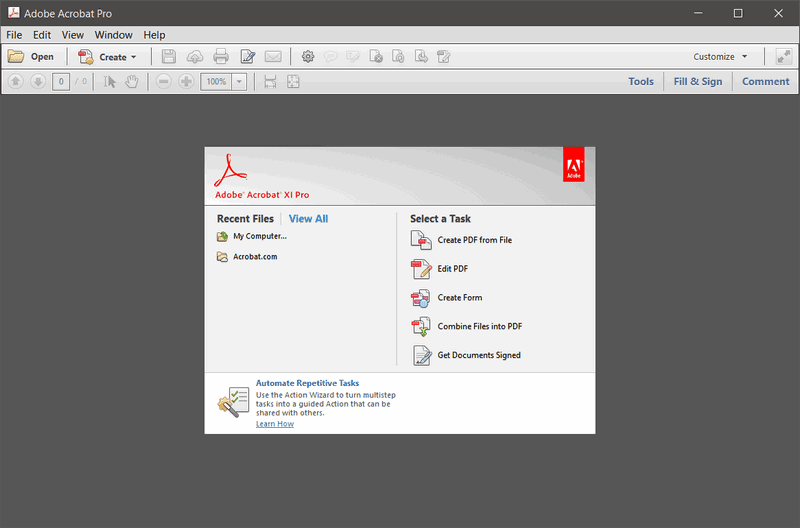
Task: Click the Create PDF icon in toolbar
Action: (86, 57)
